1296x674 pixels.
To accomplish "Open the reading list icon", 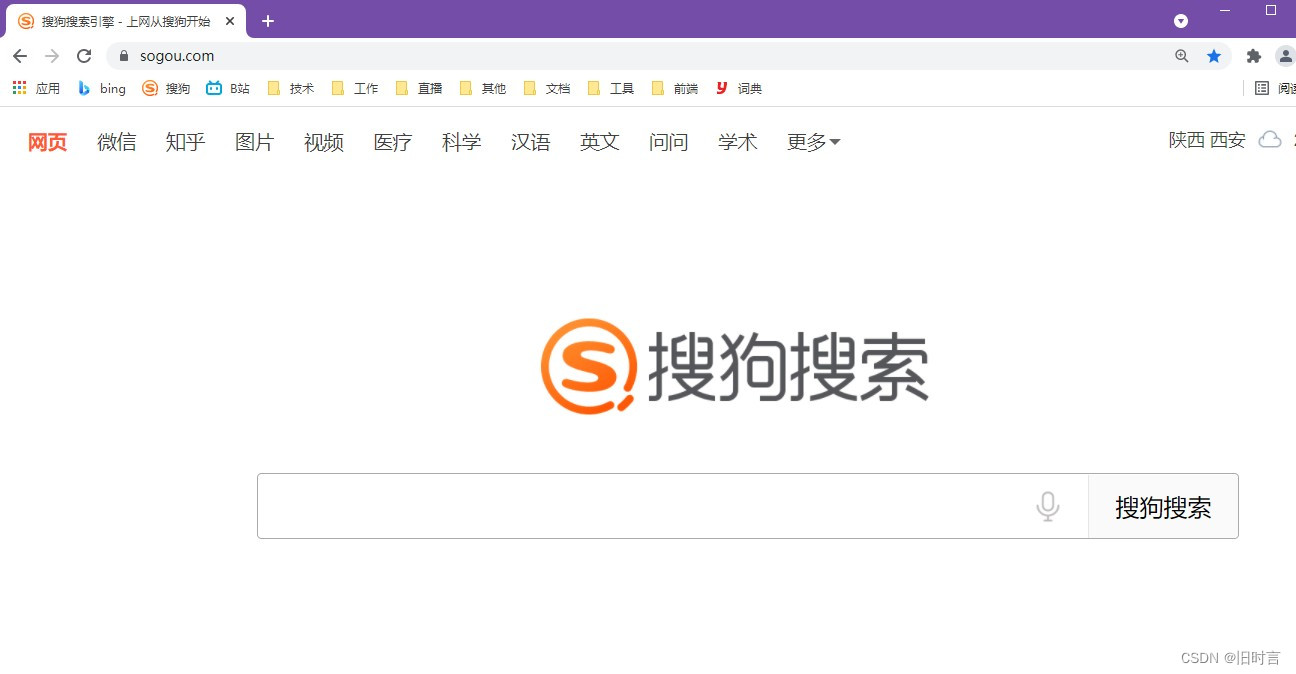I will pyautogui.click(x=1262, y=88).
